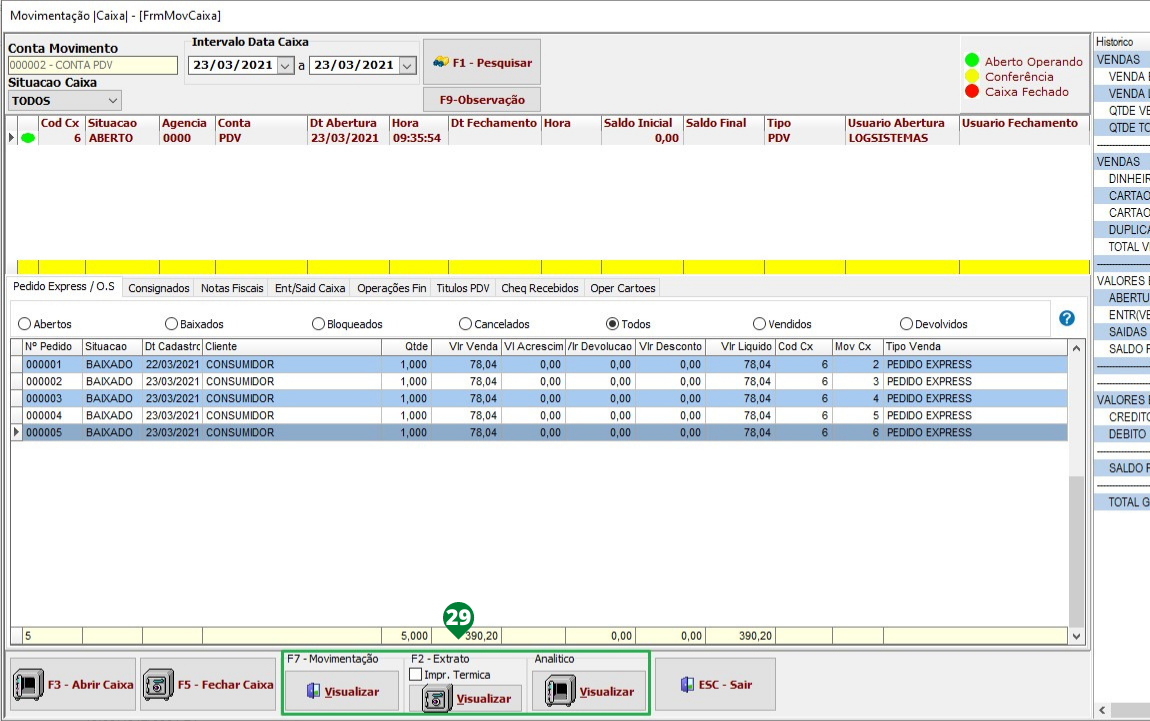Click the F9-Observação button

pos(482,100)
